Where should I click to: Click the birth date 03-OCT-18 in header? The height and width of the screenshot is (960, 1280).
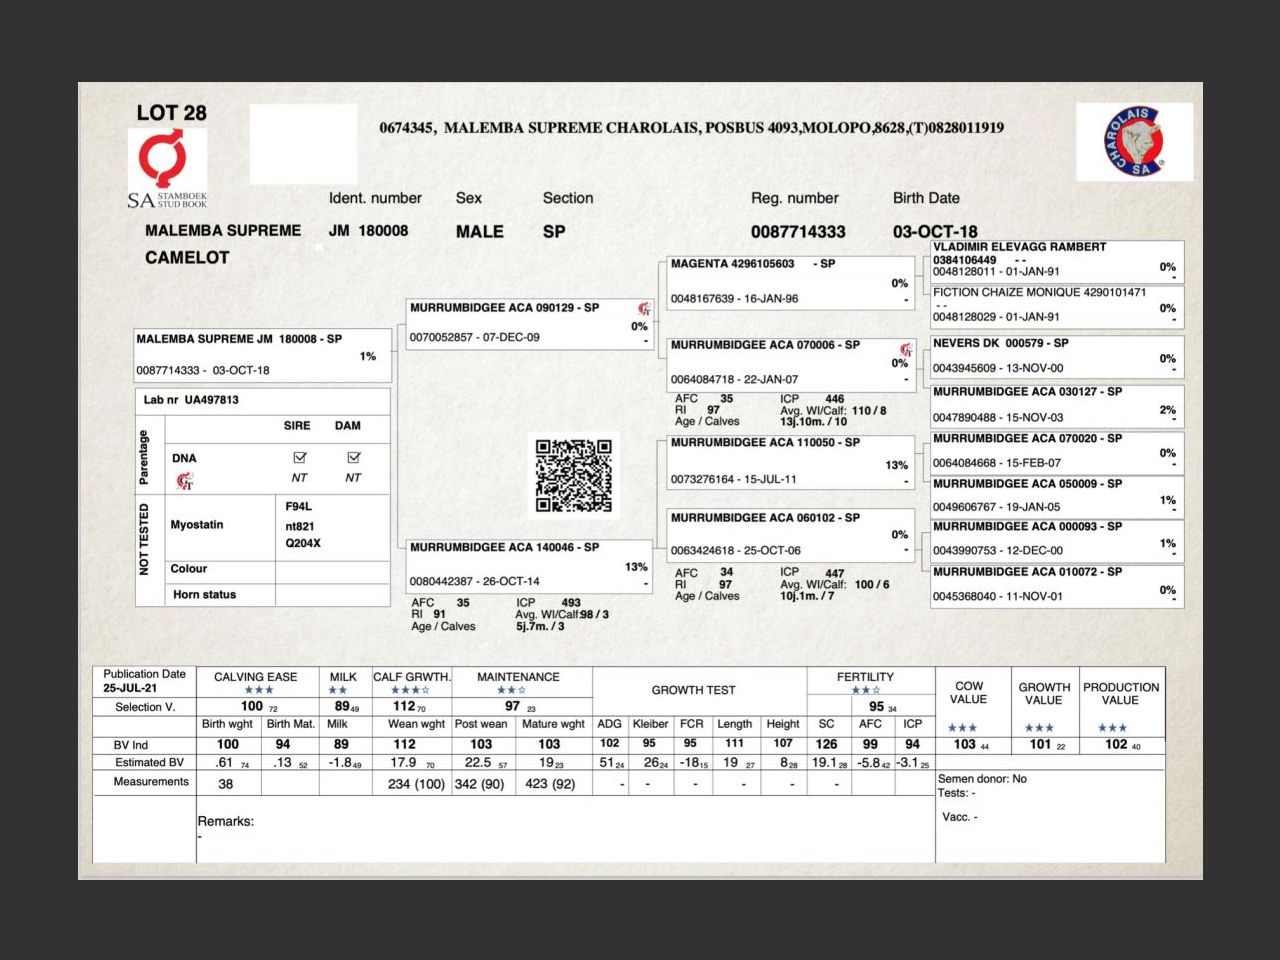(935, 232)
